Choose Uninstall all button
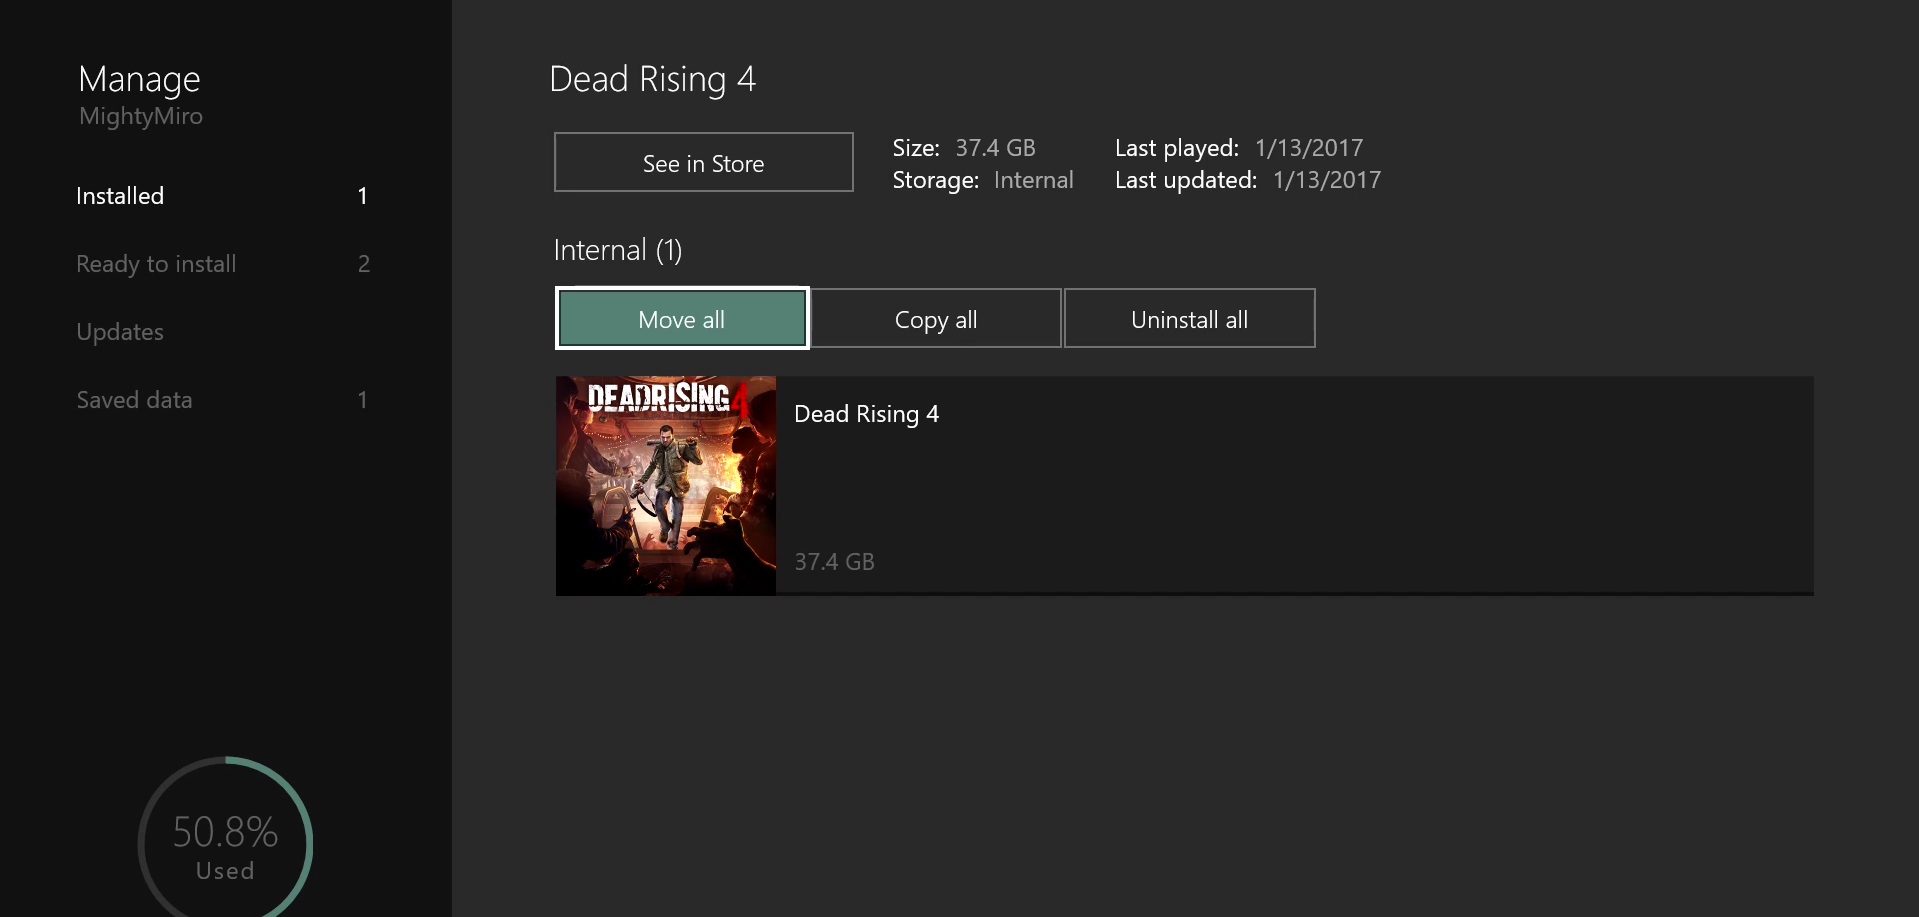The image size is (1919, 917). pyautogui.click(x=1190, y=319)
